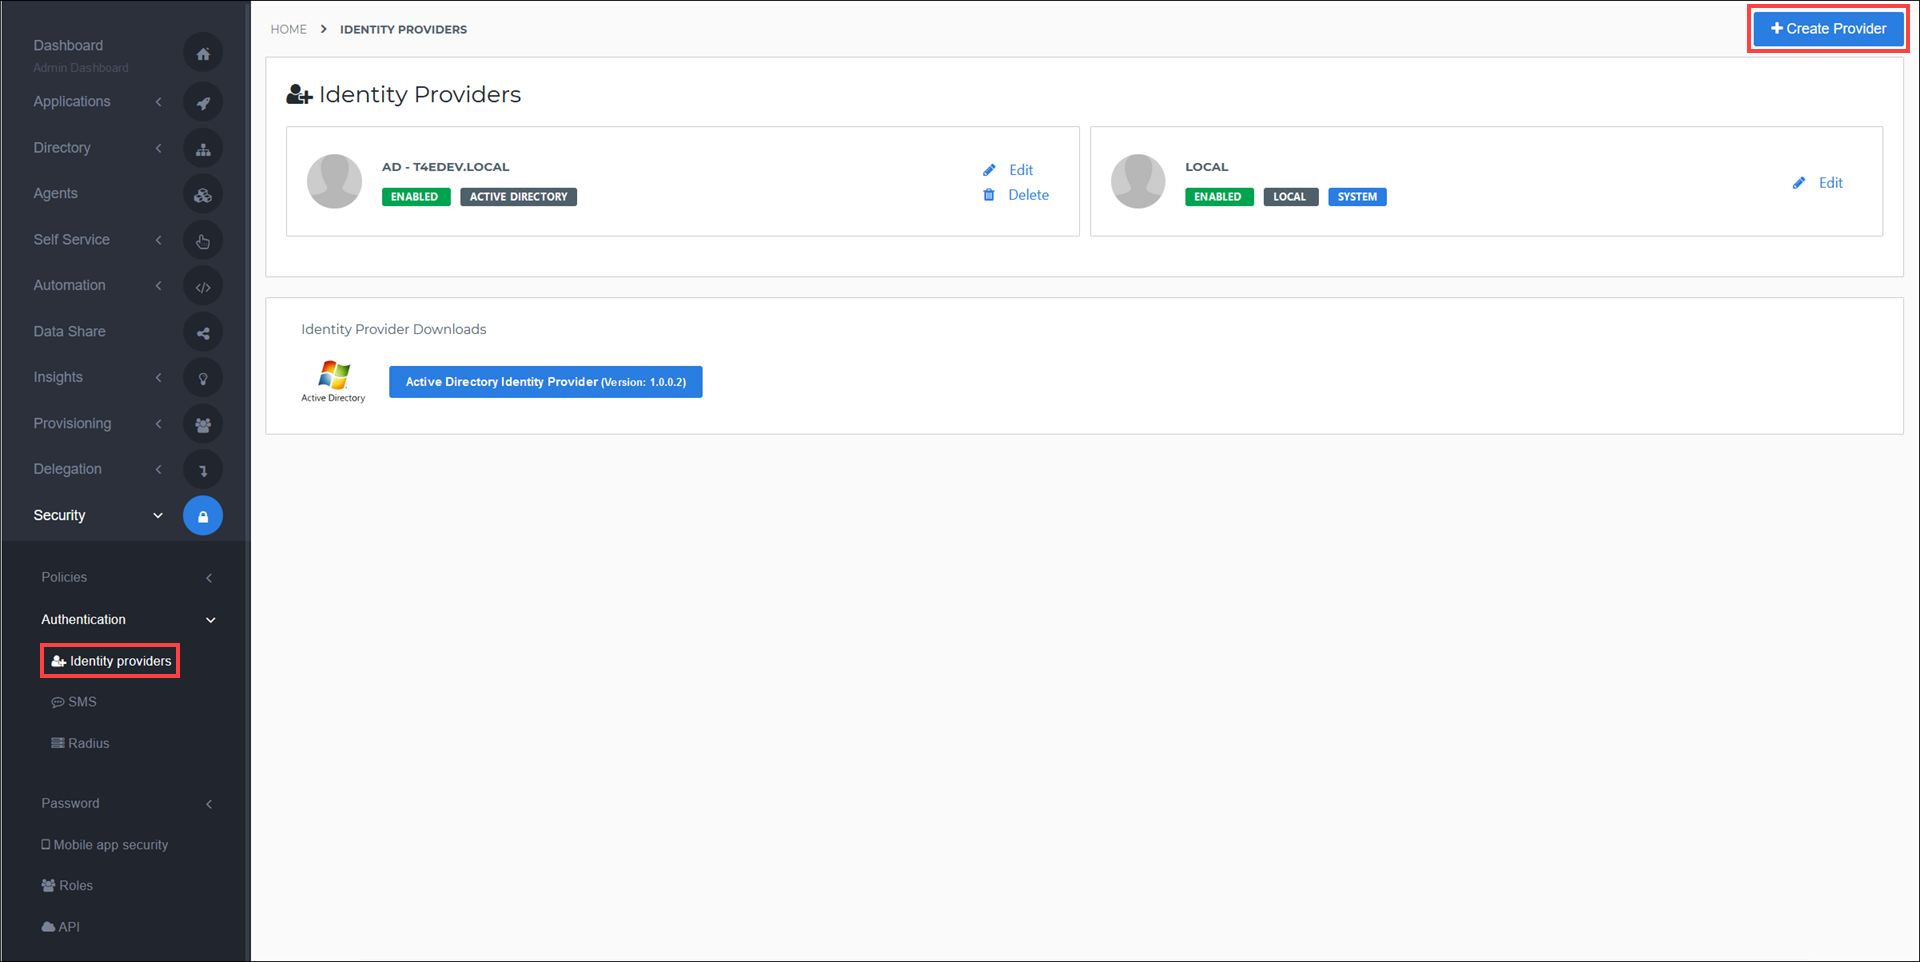Click the Directory hierarchy icon

[x=203, y=149]
